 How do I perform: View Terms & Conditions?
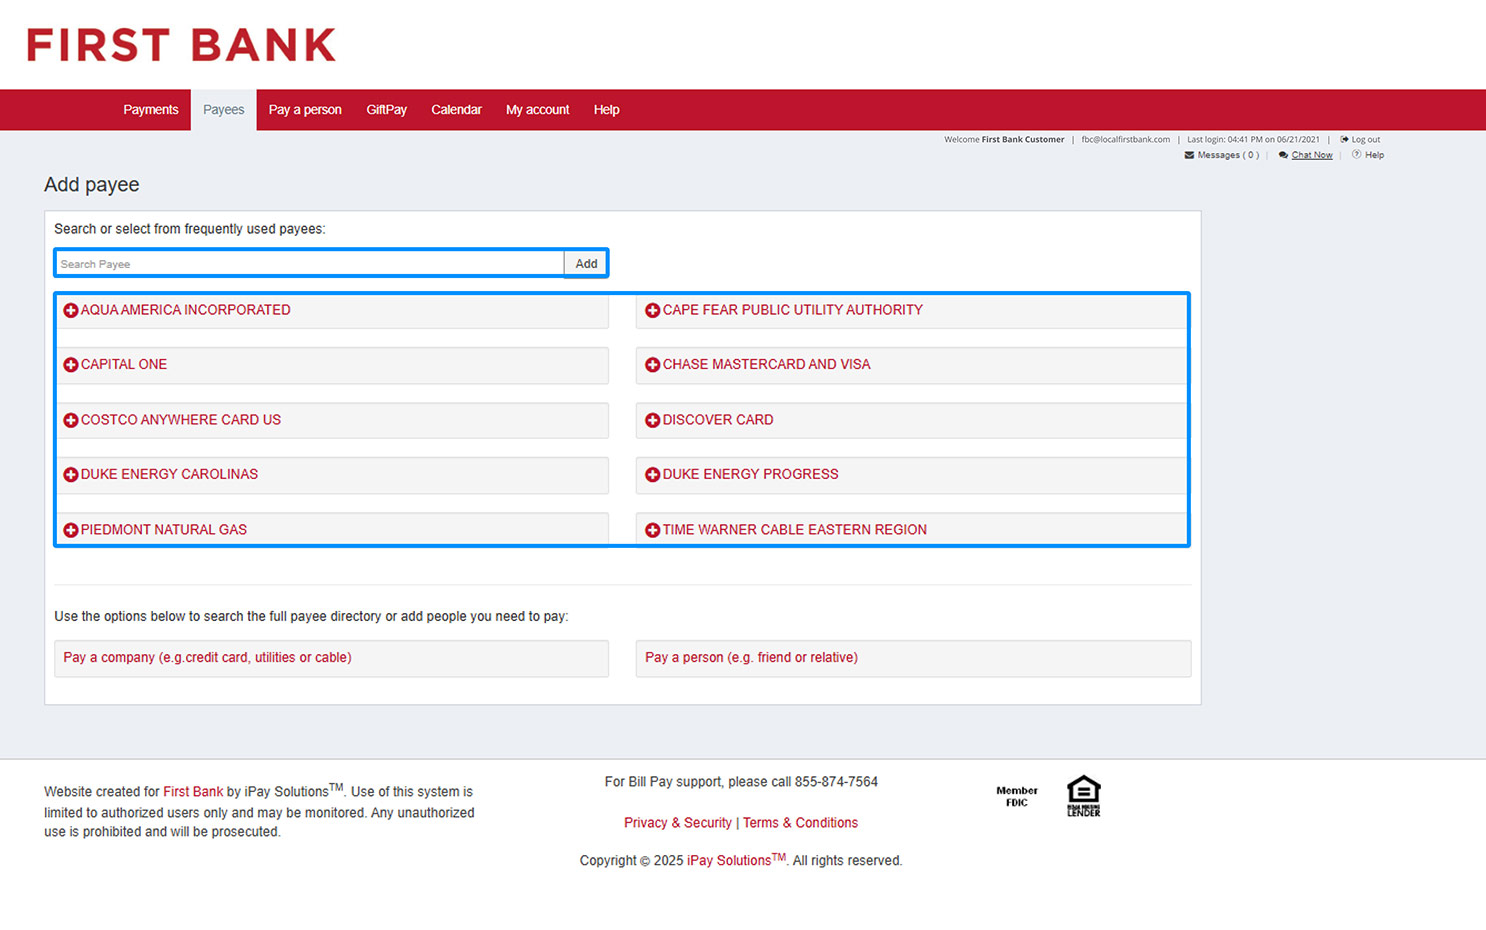(x=800, y=822)
